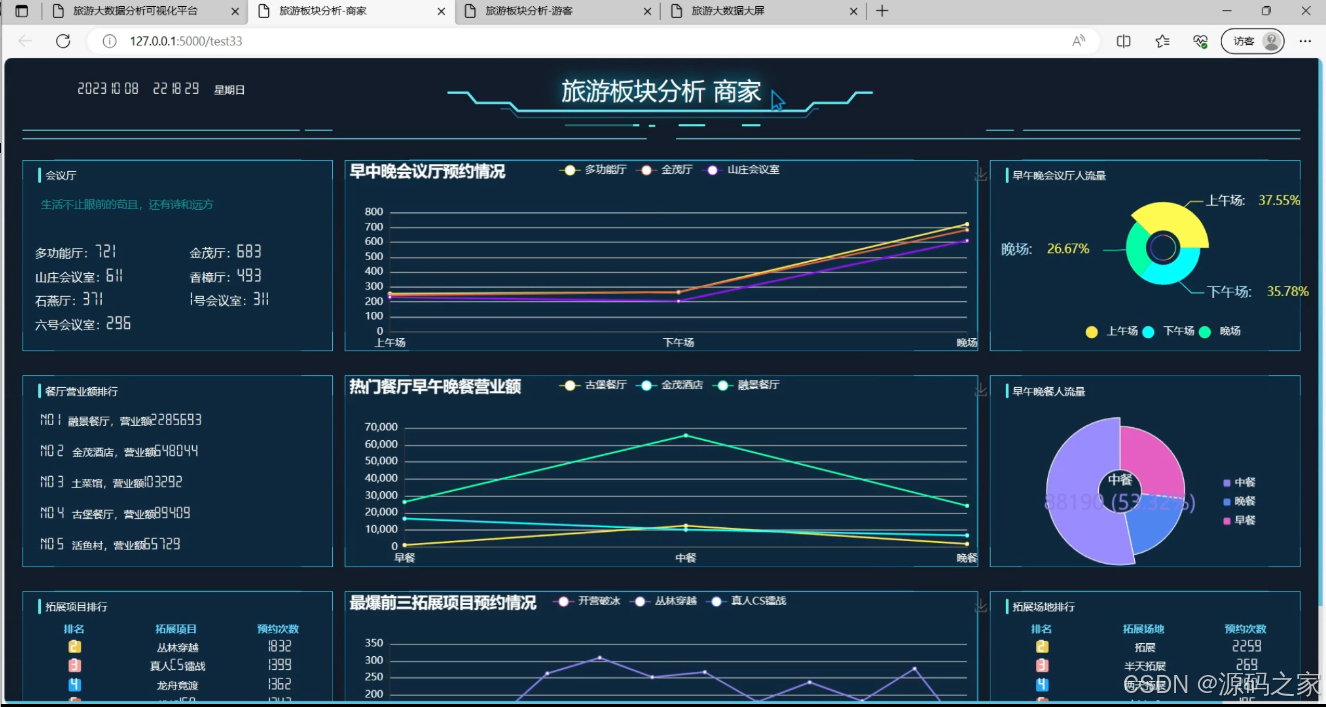Download the 早中晚会议厅预约情况 chart image
The width and height of the screenshot is (1326, 707).
click(x=981, y=174)
